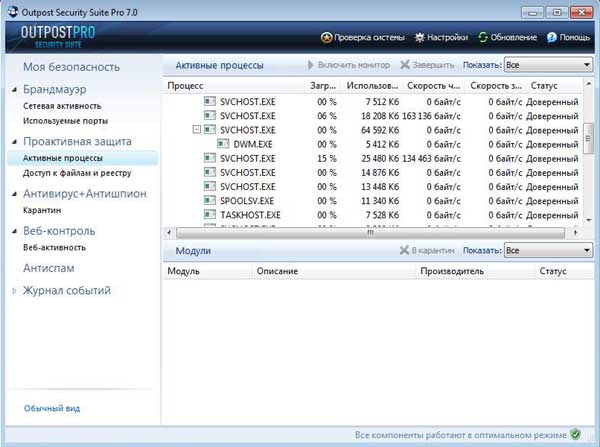
Task: Open Журнал событий section
Action: click(67, 290)
